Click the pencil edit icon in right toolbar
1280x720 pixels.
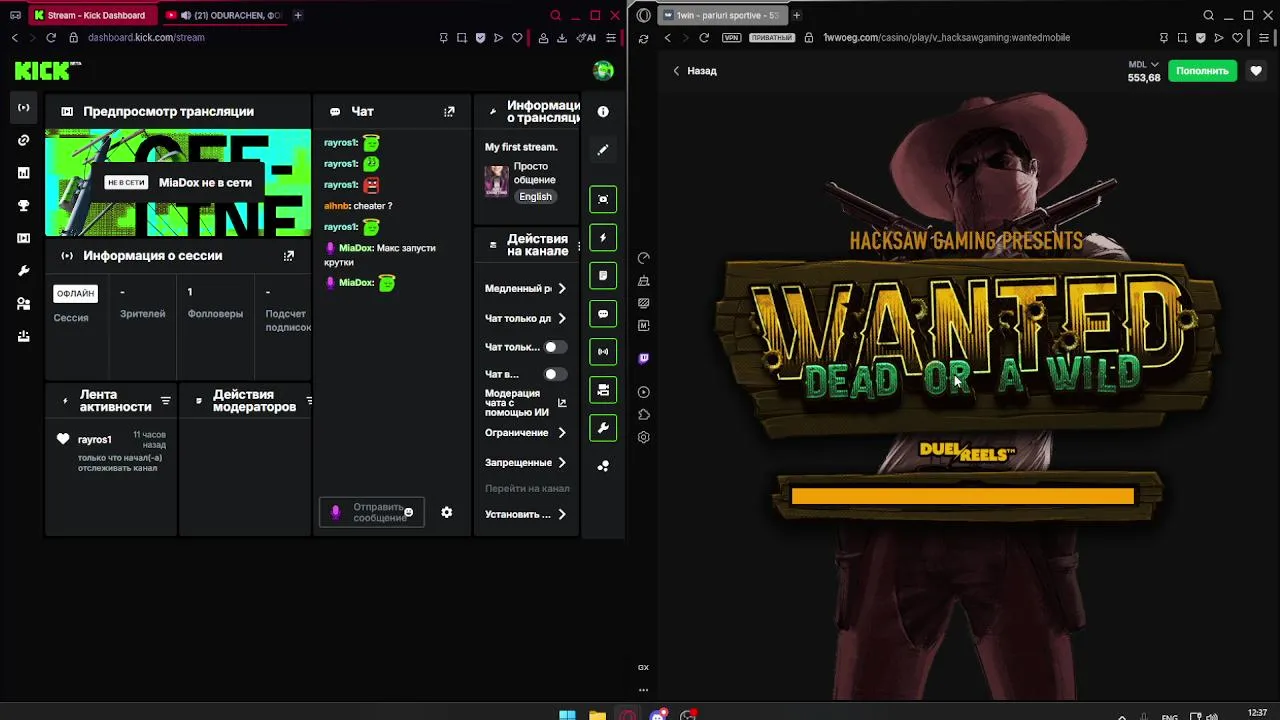[x=603, y=150]
